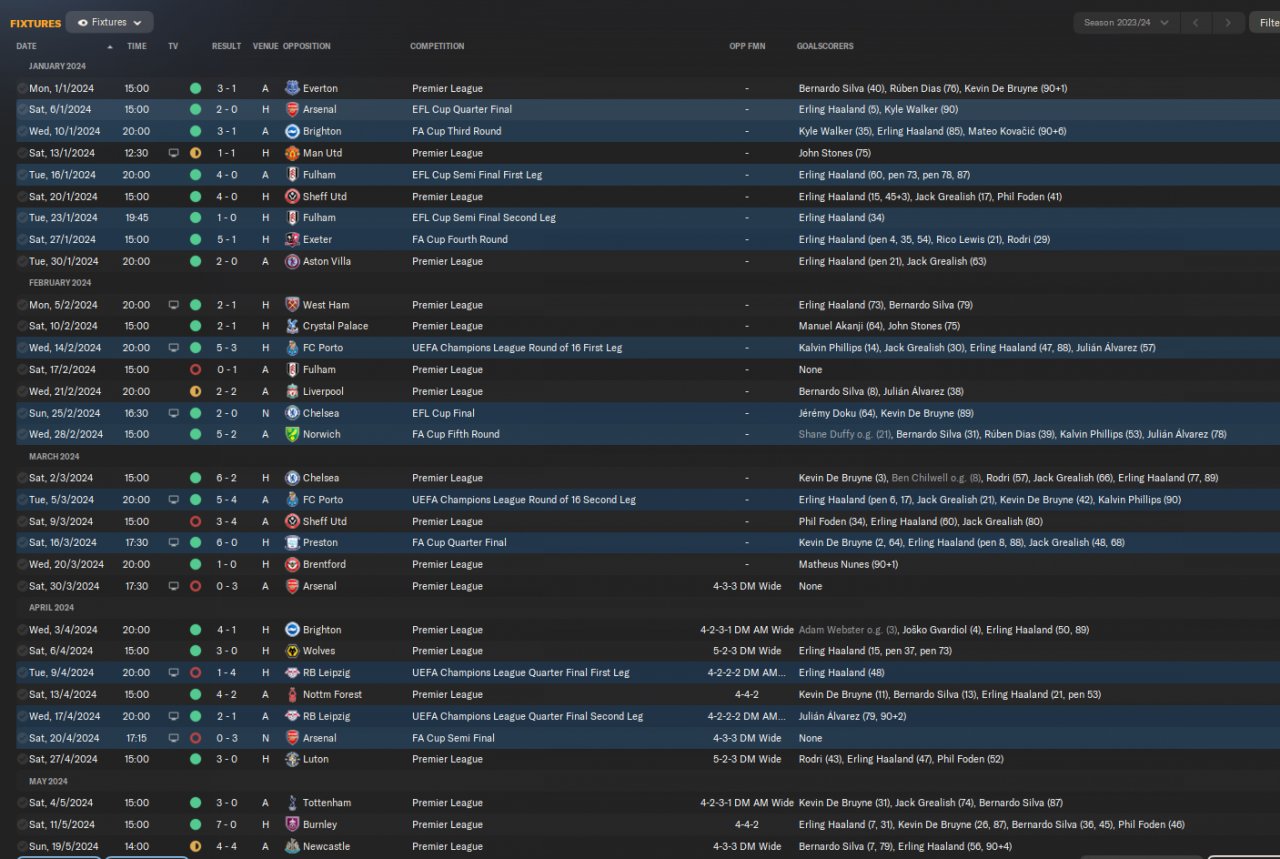Click the red loss indicator on the 17/2/2024 Fulham row

tap(195, 369)
